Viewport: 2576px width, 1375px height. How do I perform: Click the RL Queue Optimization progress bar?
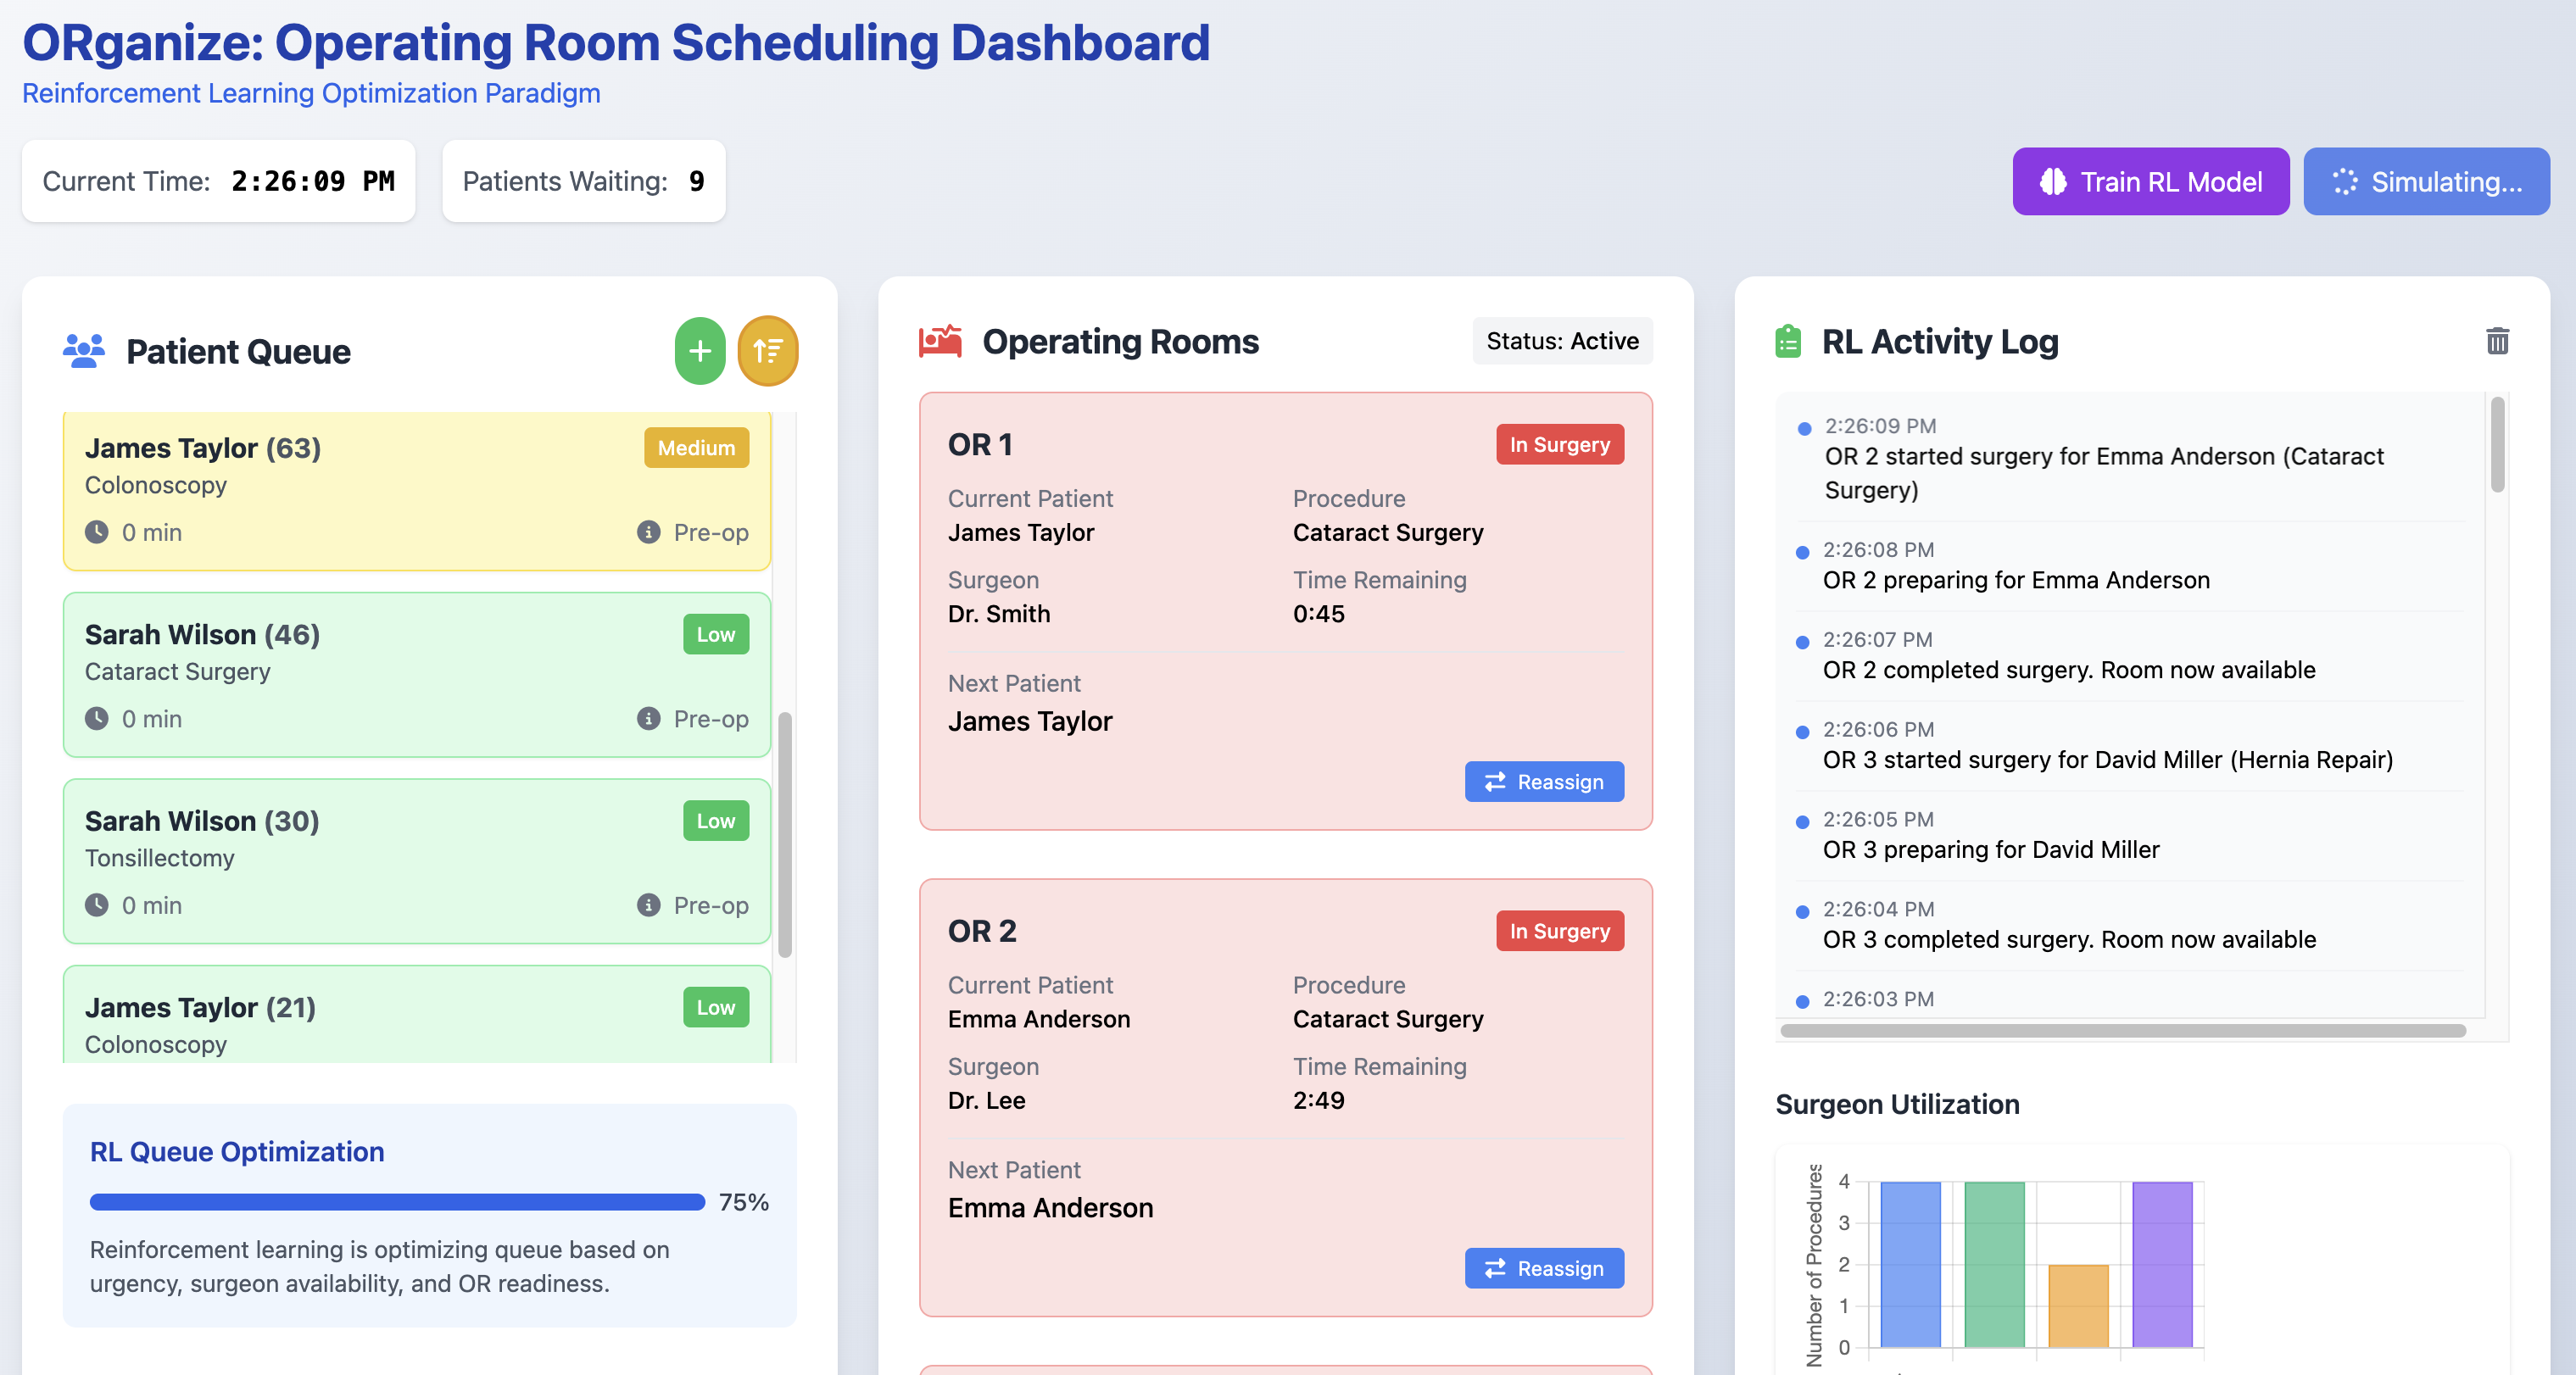click(x=396, y=1201)
